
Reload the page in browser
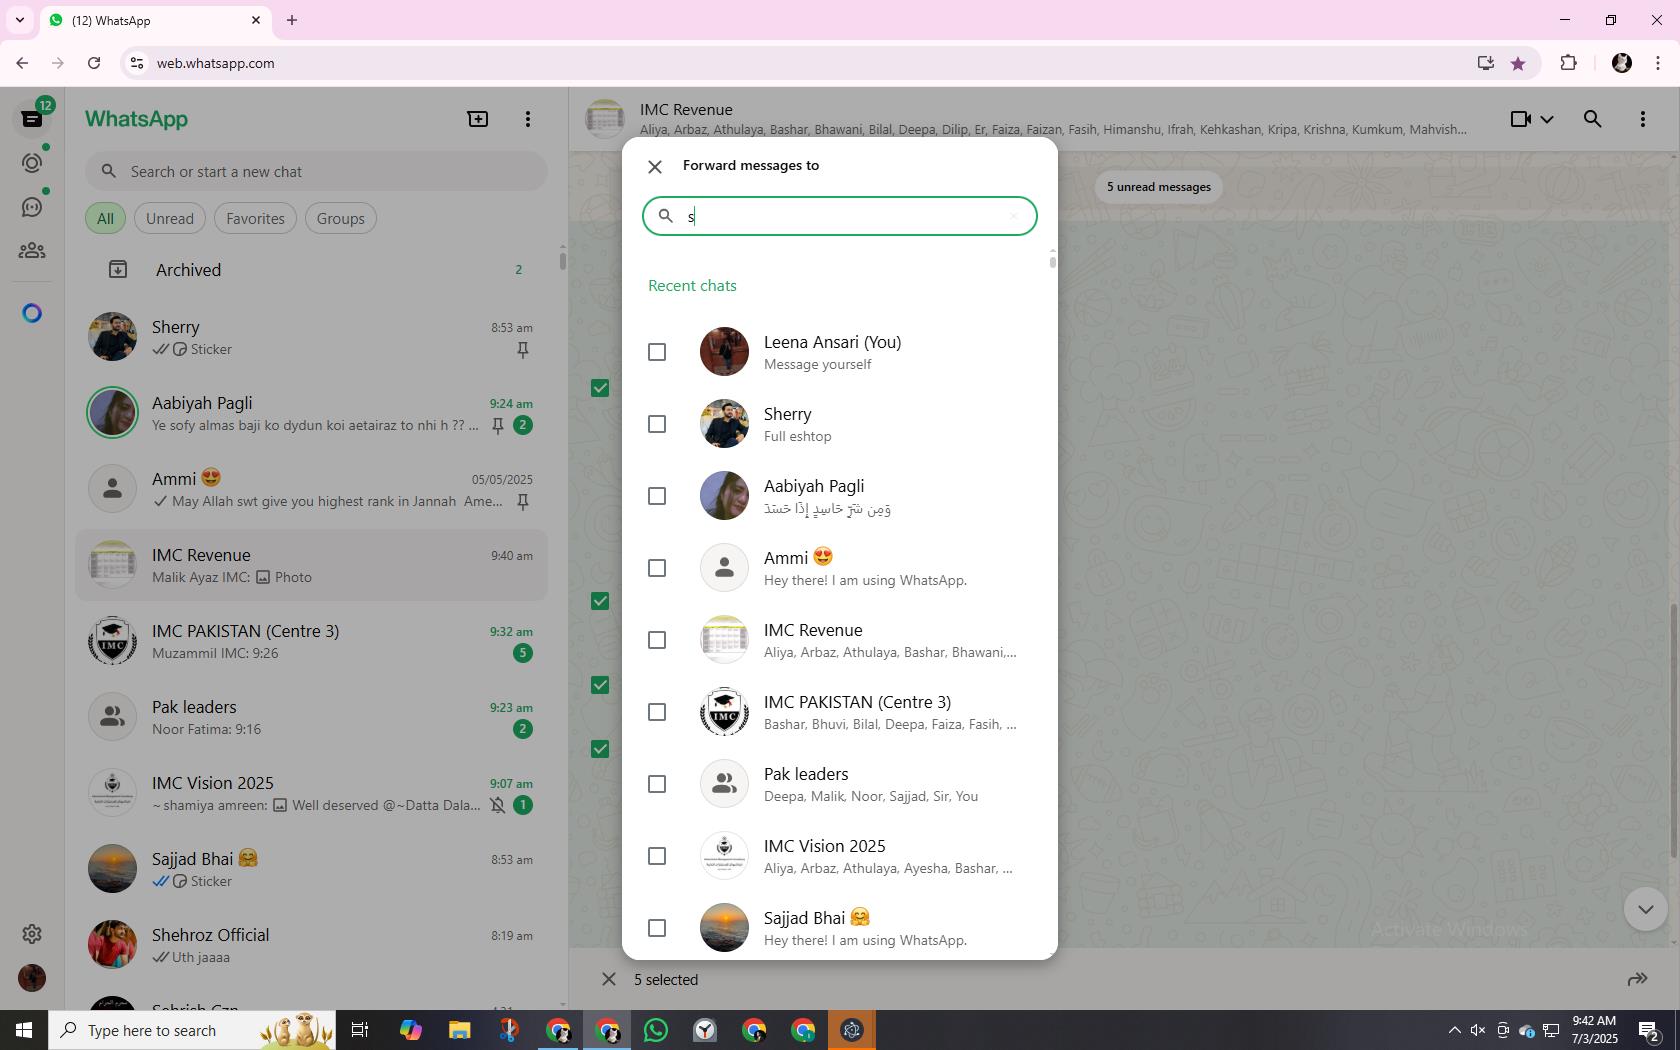tap(94, 63)
